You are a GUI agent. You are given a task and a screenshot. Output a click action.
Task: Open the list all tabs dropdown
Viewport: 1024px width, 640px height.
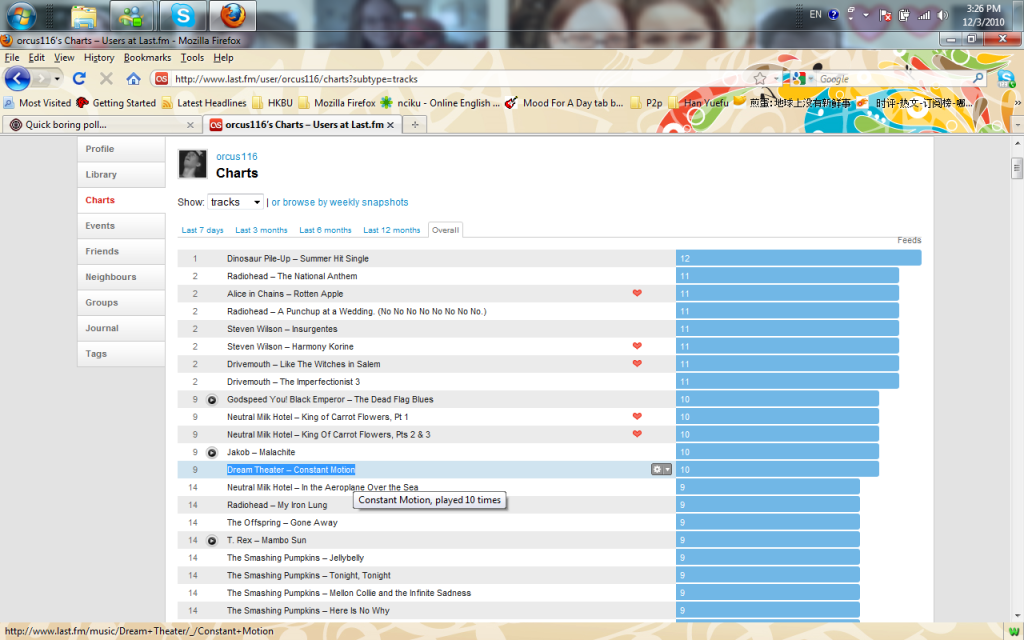coord(1017,125)
